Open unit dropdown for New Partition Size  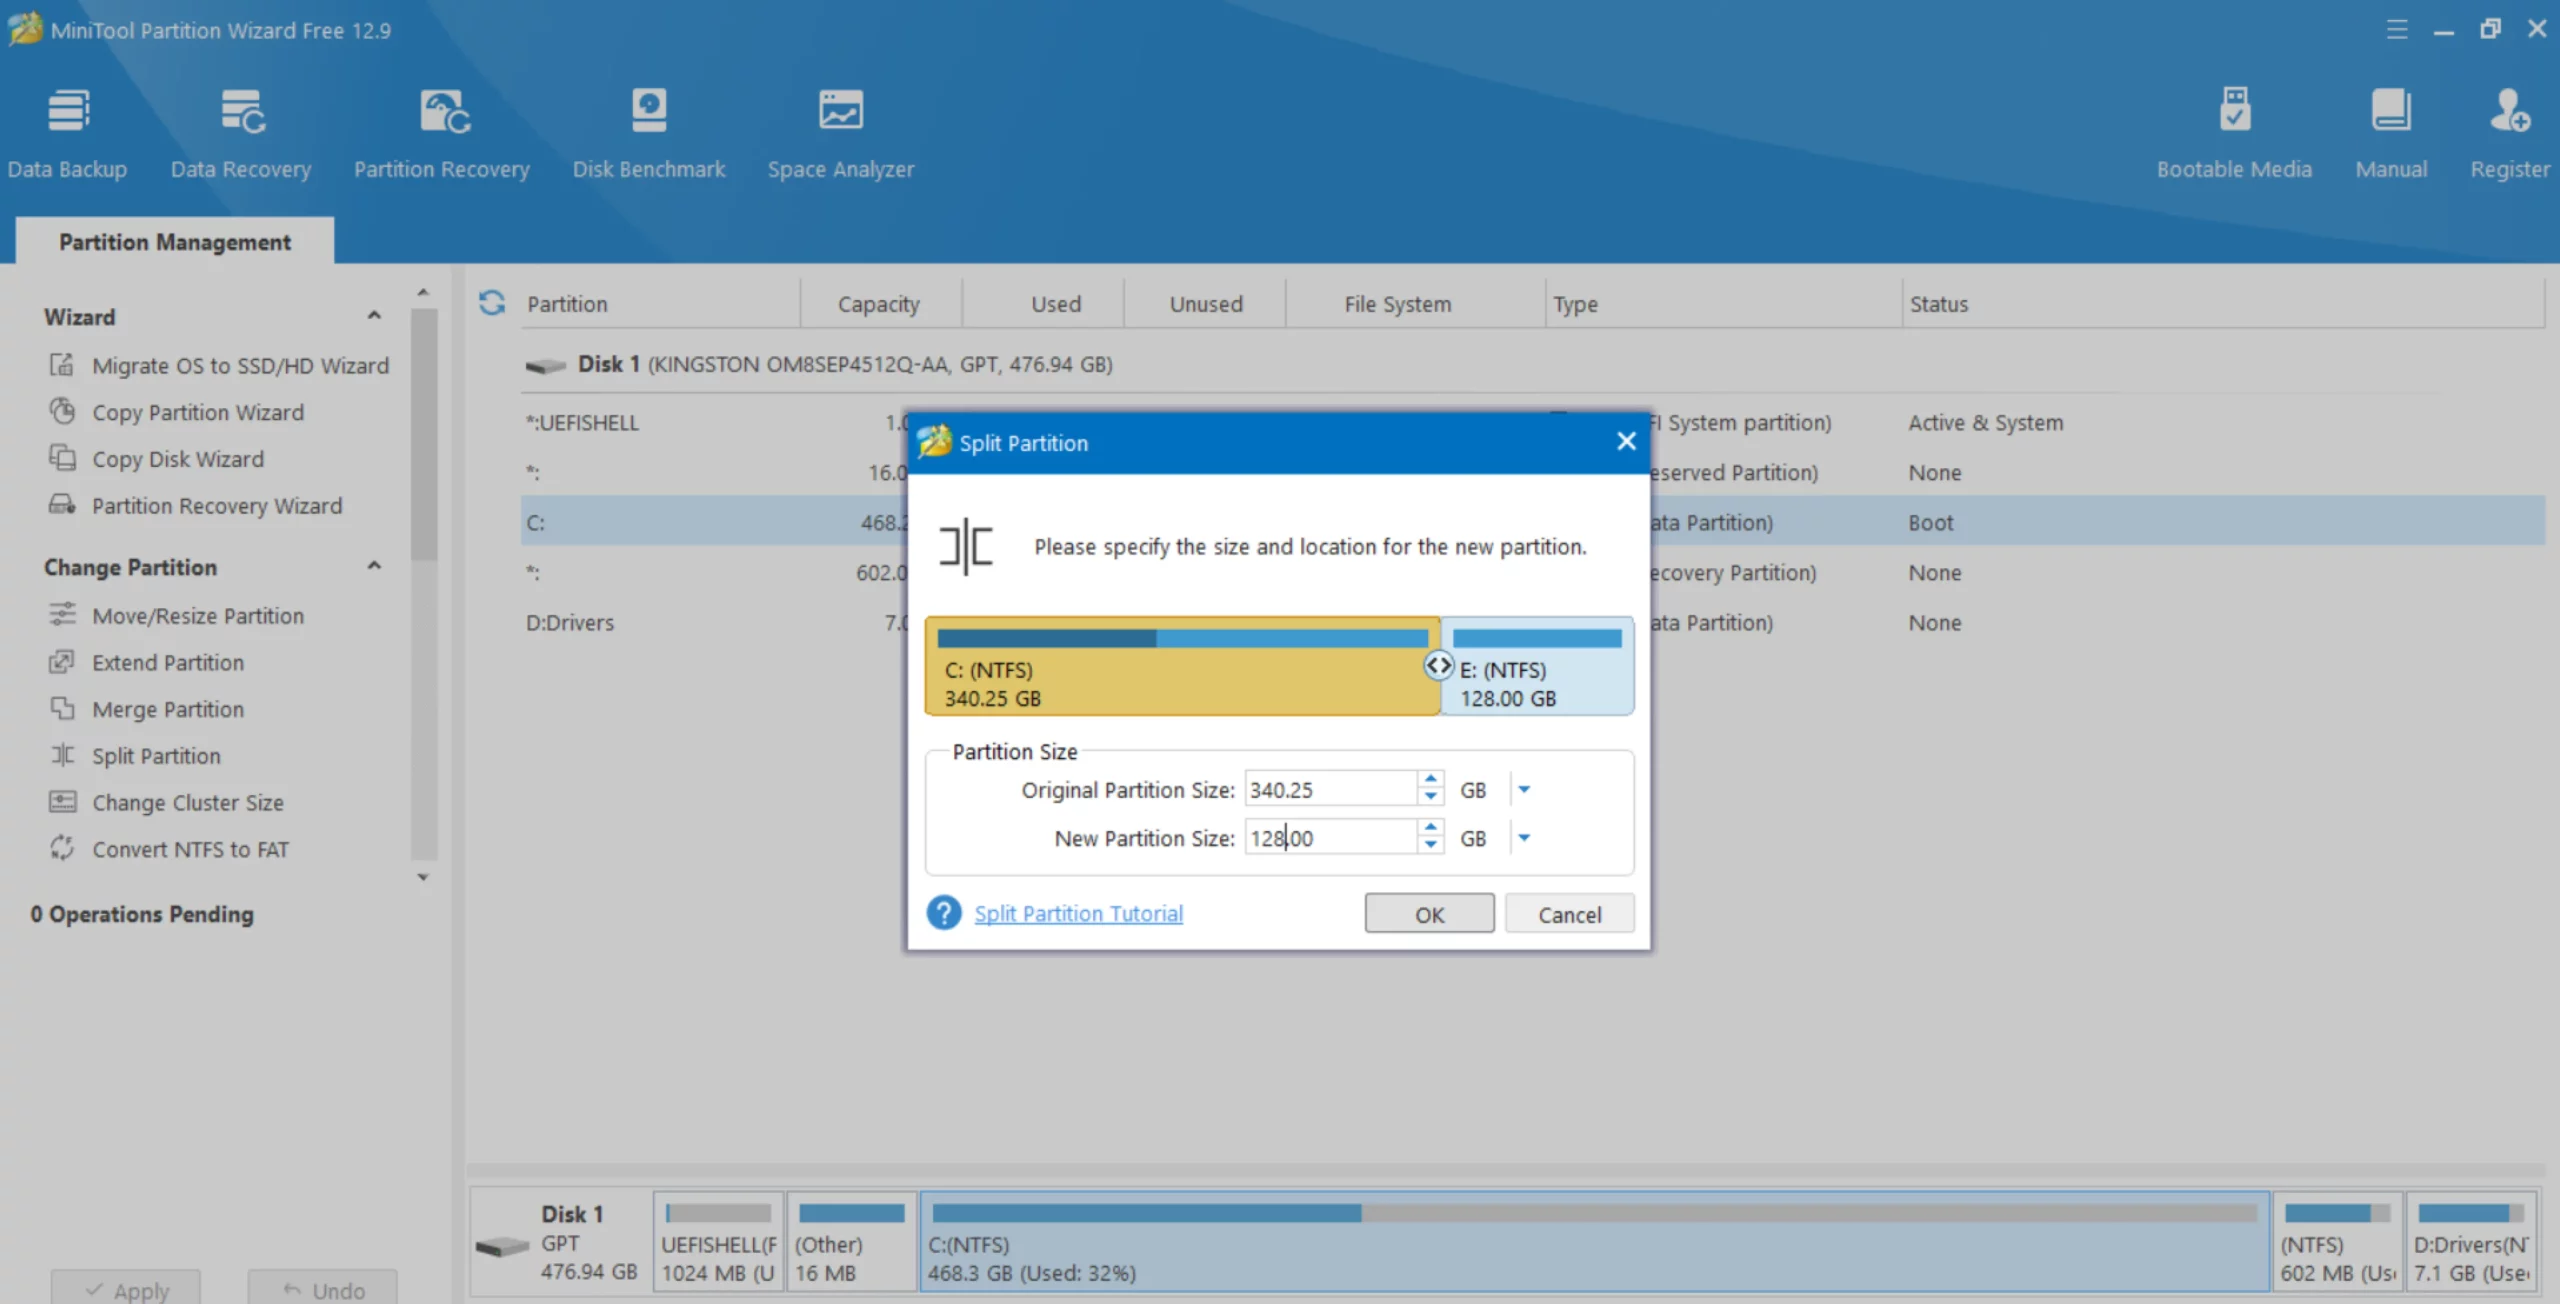[x=1524, y=838]
